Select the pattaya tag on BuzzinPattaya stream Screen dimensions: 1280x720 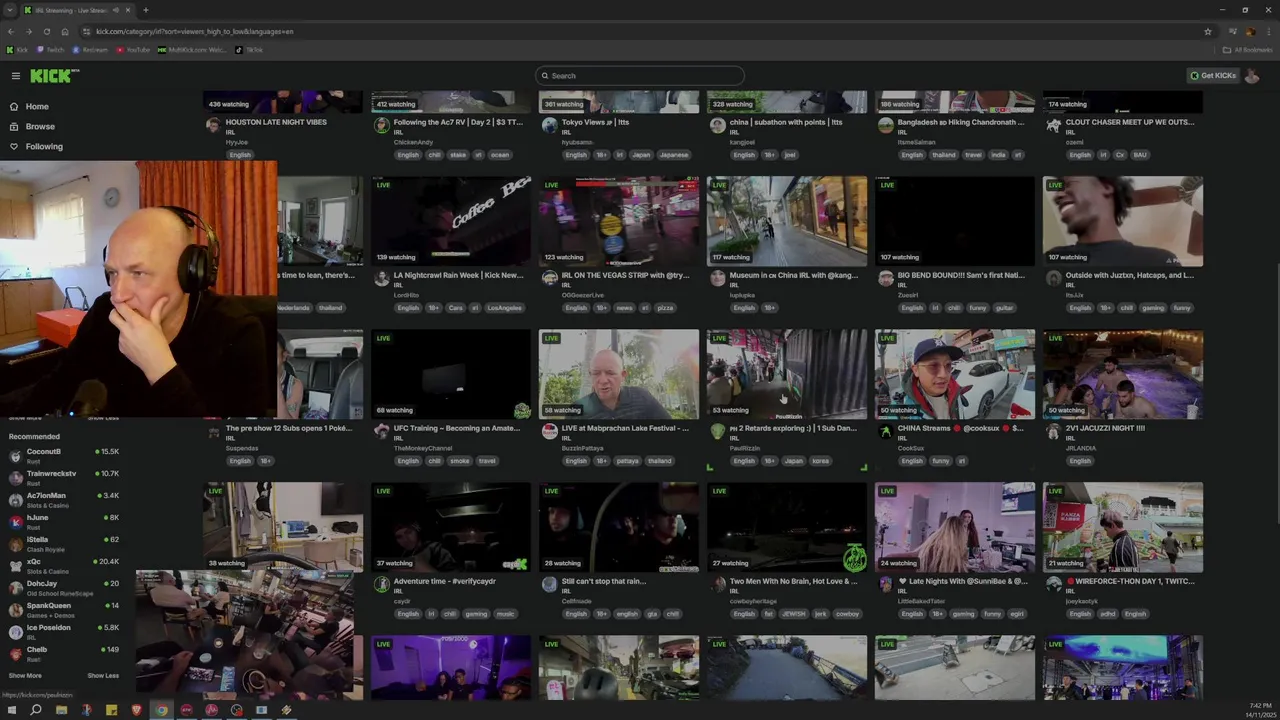click(627, 461)
